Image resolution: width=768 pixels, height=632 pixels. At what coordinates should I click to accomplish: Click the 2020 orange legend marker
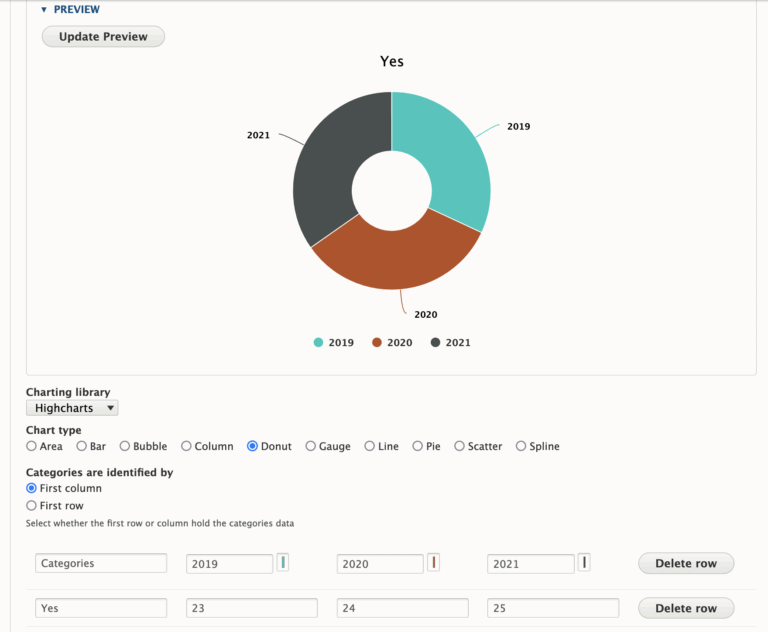pyautogui.click(x=377, y=343)
